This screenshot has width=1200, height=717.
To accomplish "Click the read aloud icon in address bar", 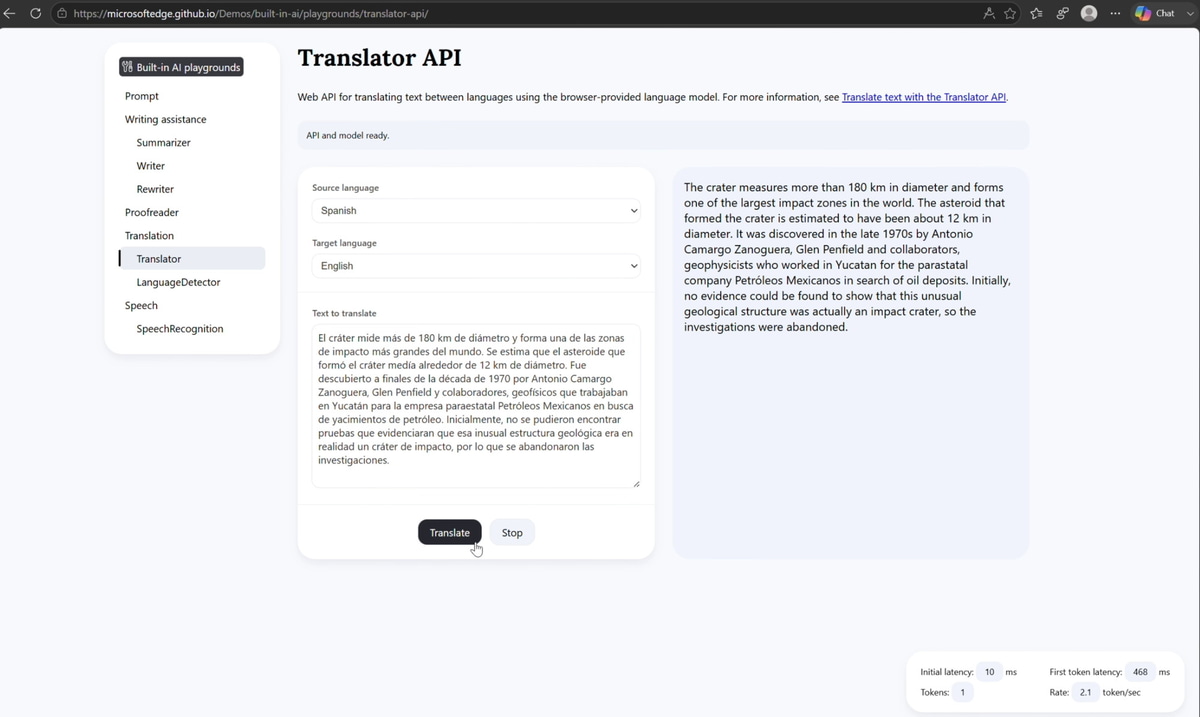I will (988, 14).
